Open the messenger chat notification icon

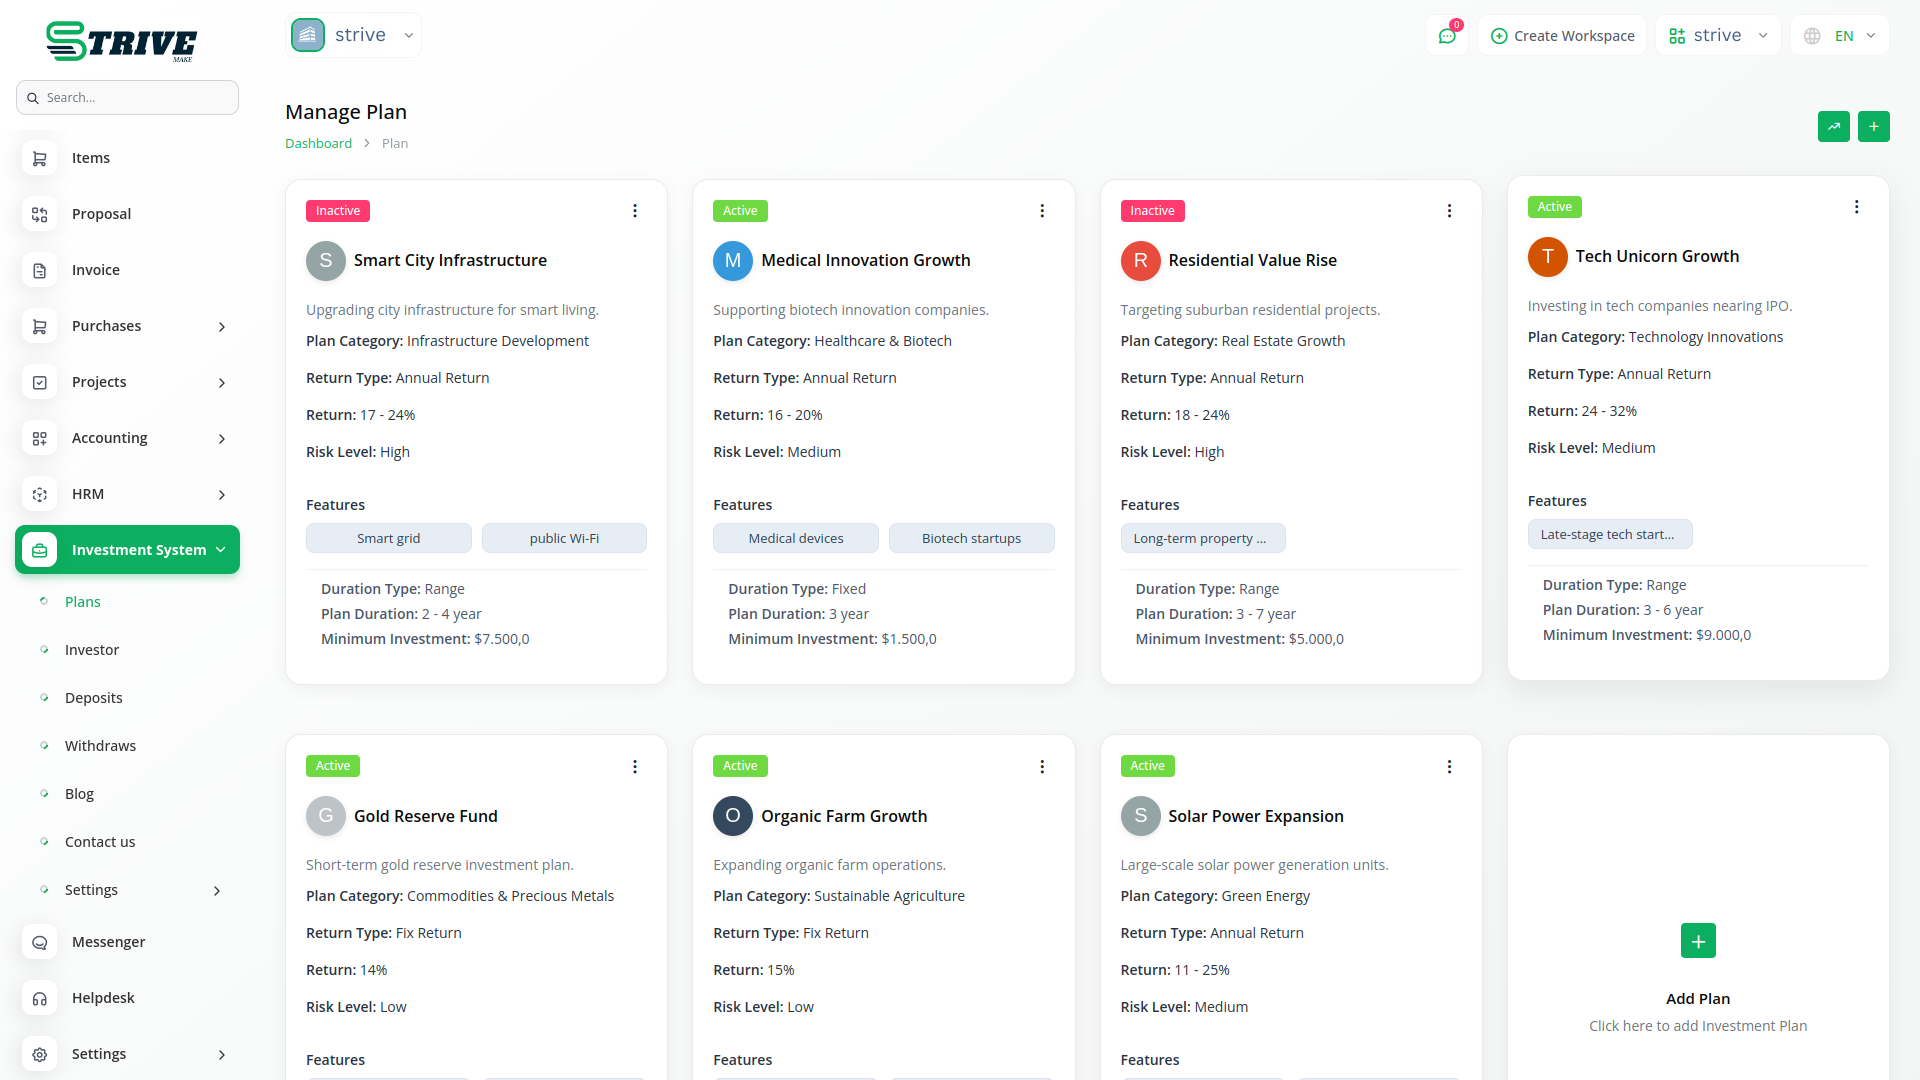pos(1446,36)
